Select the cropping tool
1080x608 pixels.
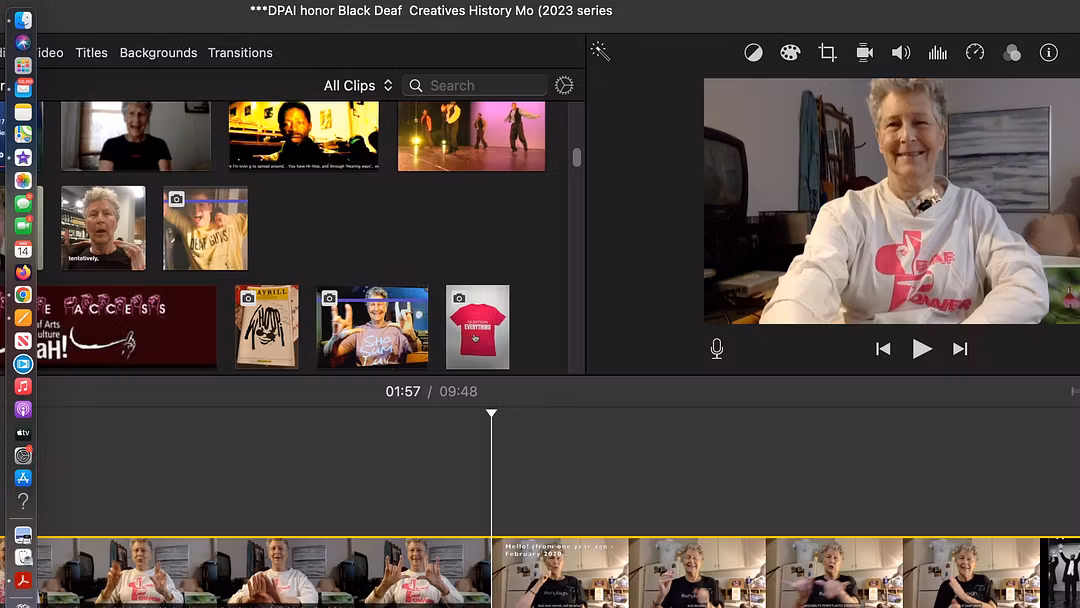827,53
